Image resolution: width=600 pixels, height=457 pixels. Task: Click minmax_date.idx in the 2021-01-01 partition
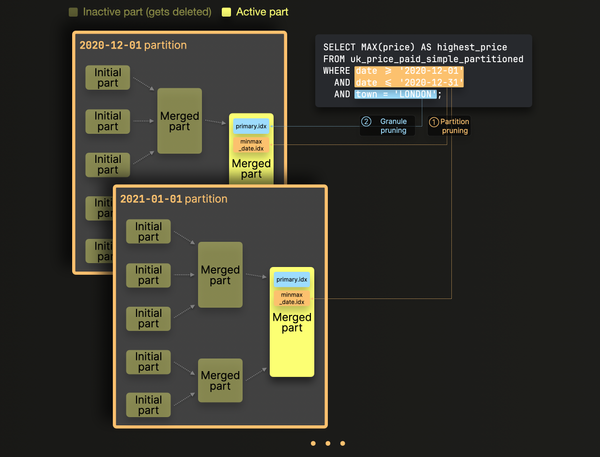pos(292,298)
